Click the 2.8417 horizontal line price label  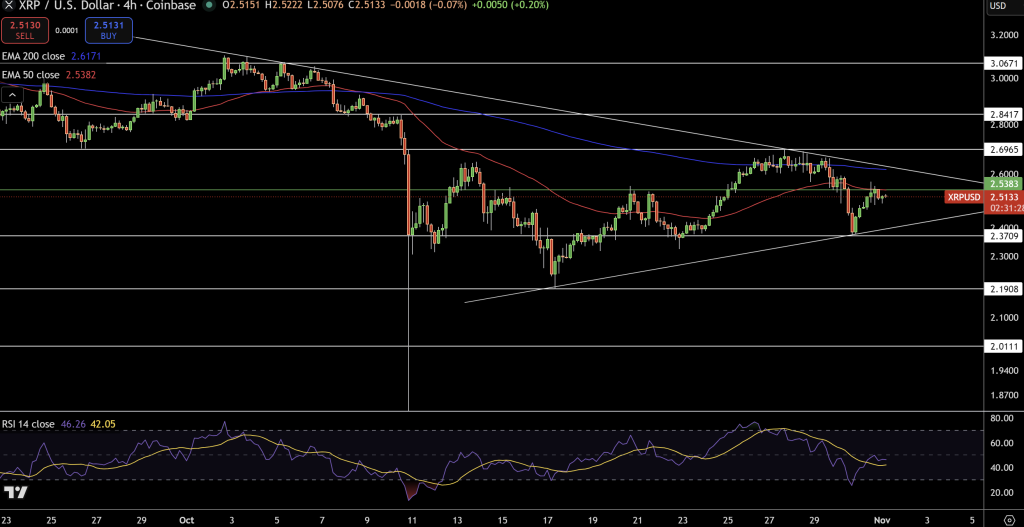(x=1001, y=114)
